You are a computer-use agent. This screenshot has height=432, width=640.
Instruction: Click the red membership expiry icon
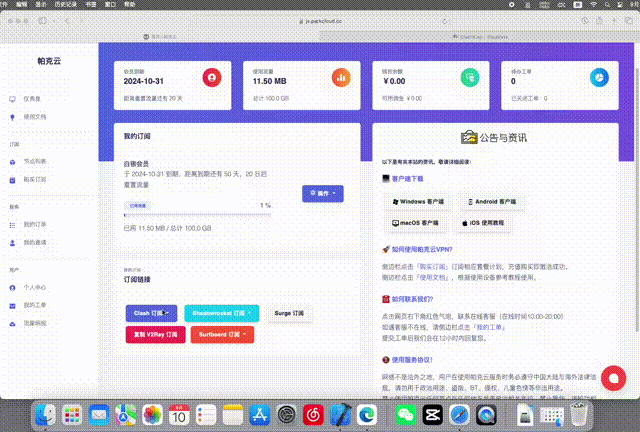point(211,77)
